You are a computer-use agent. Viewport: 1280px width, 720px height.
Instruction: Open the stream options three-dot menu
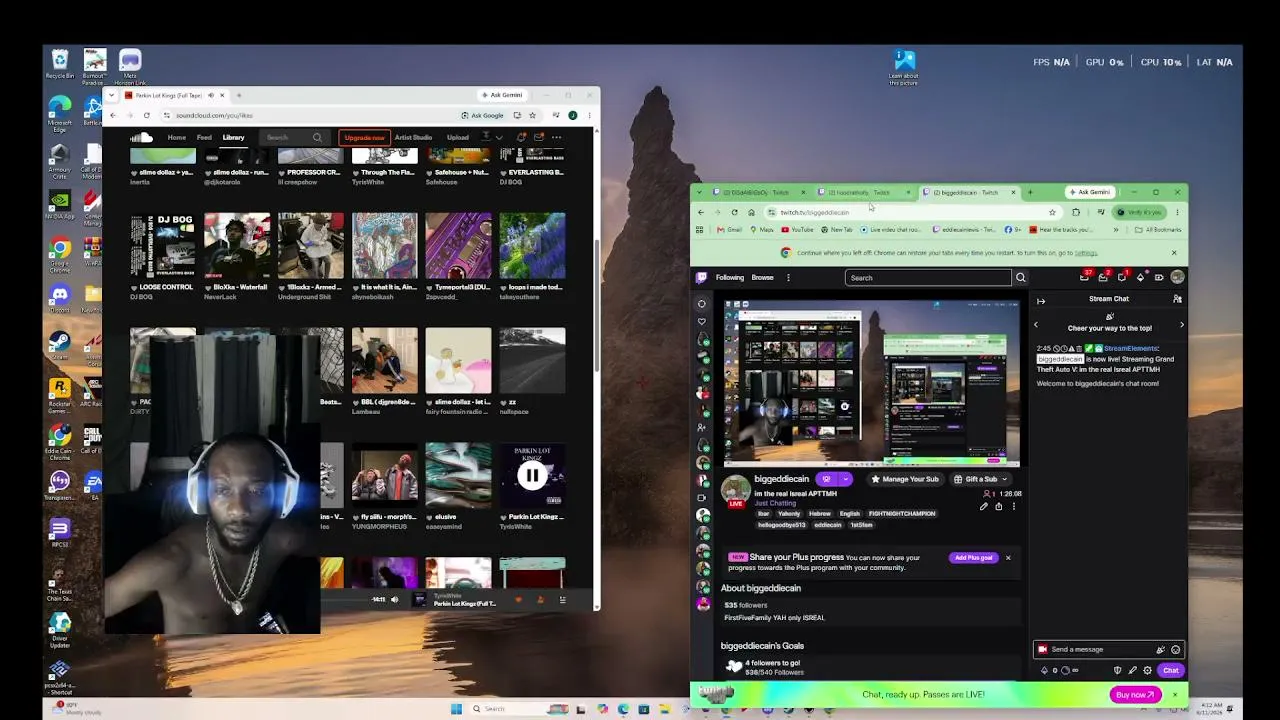click(x=1013, y=507)
